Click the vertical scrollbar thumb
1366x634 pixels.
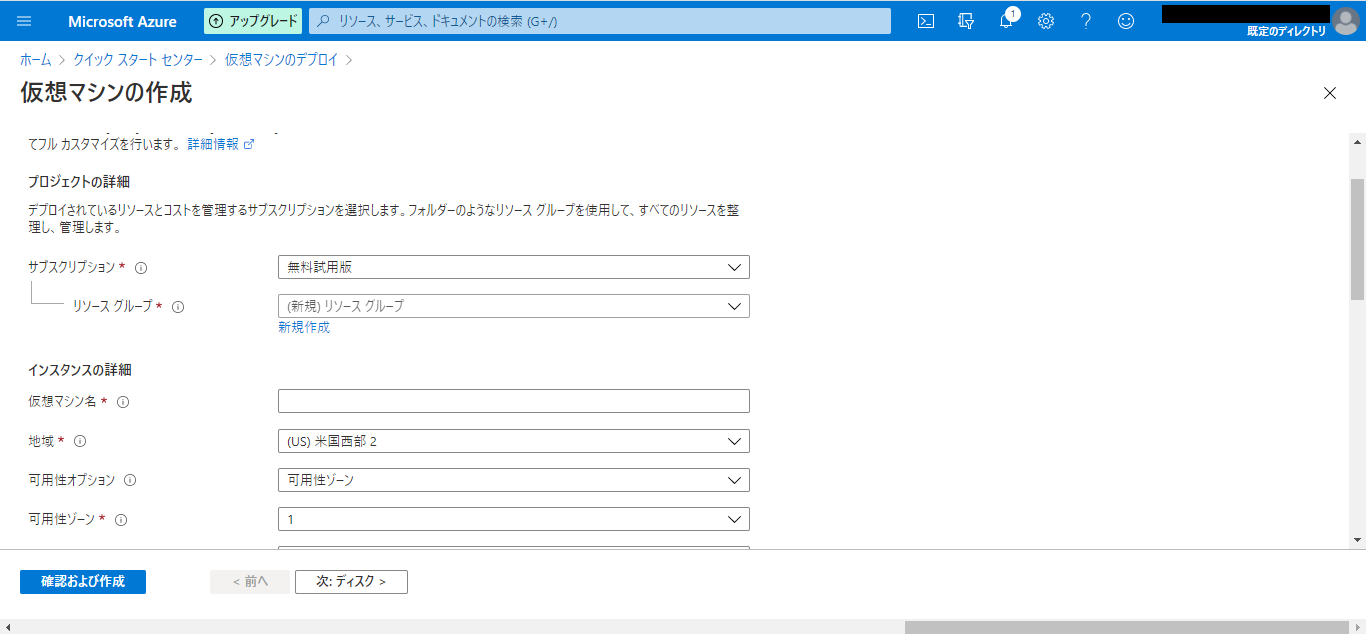(x=1357, y=240)
